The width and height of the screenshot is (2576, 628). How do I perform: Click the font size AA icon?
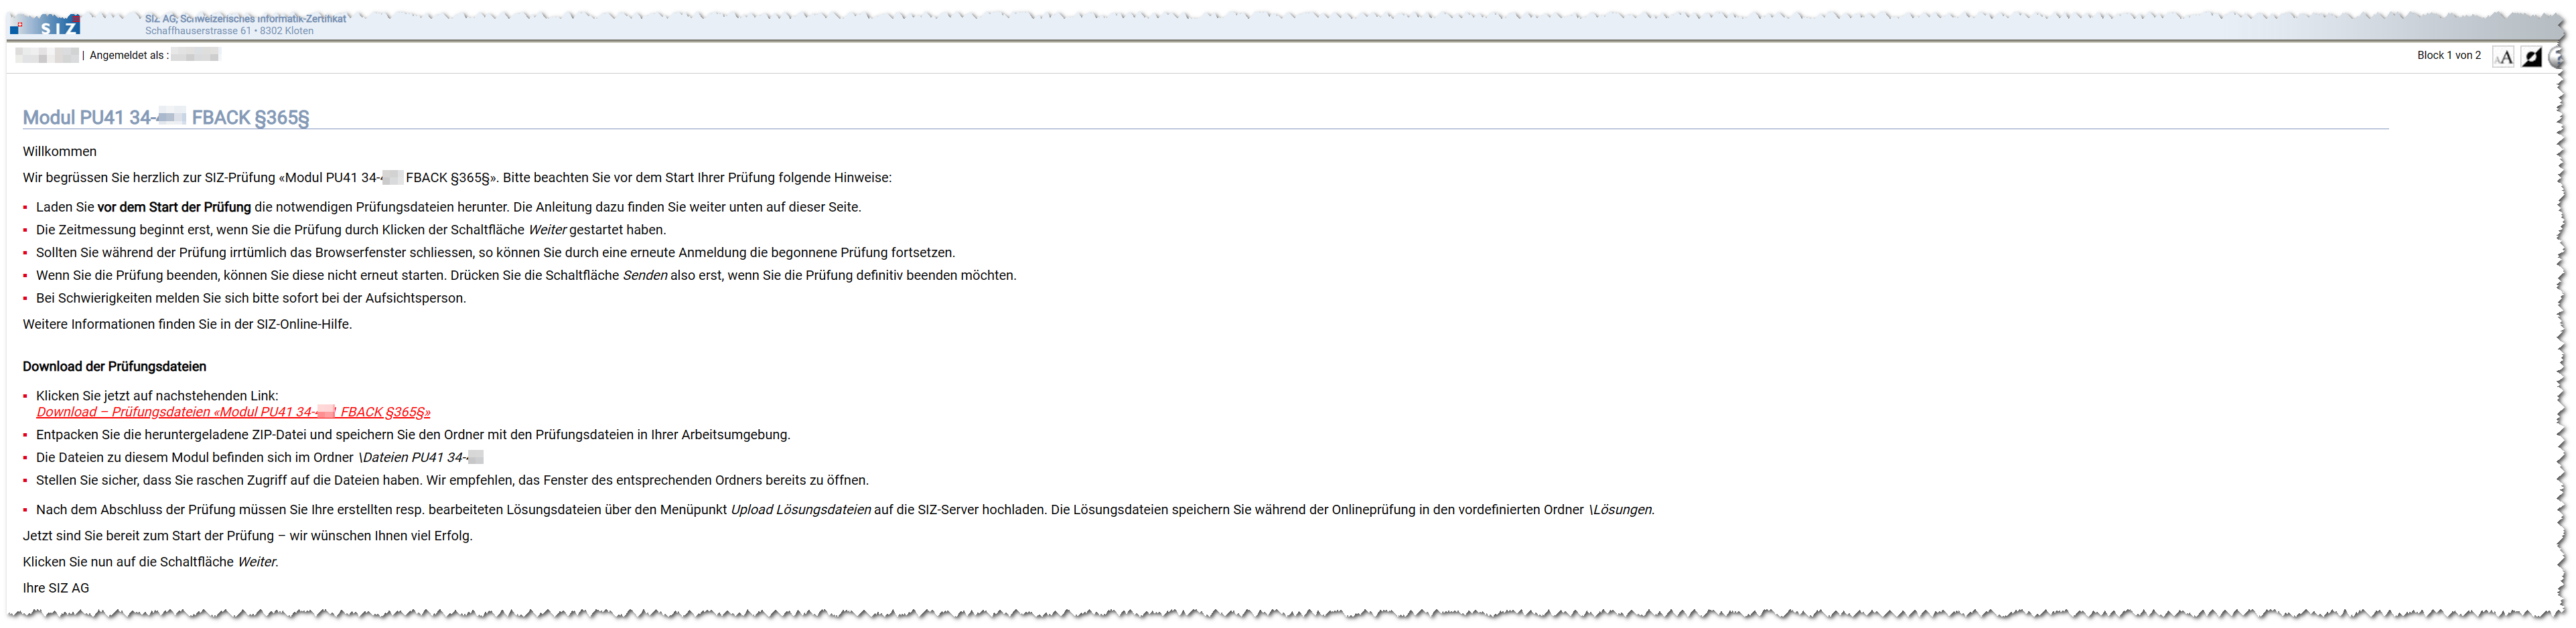pyautogui.click(x=2504, y=57)
